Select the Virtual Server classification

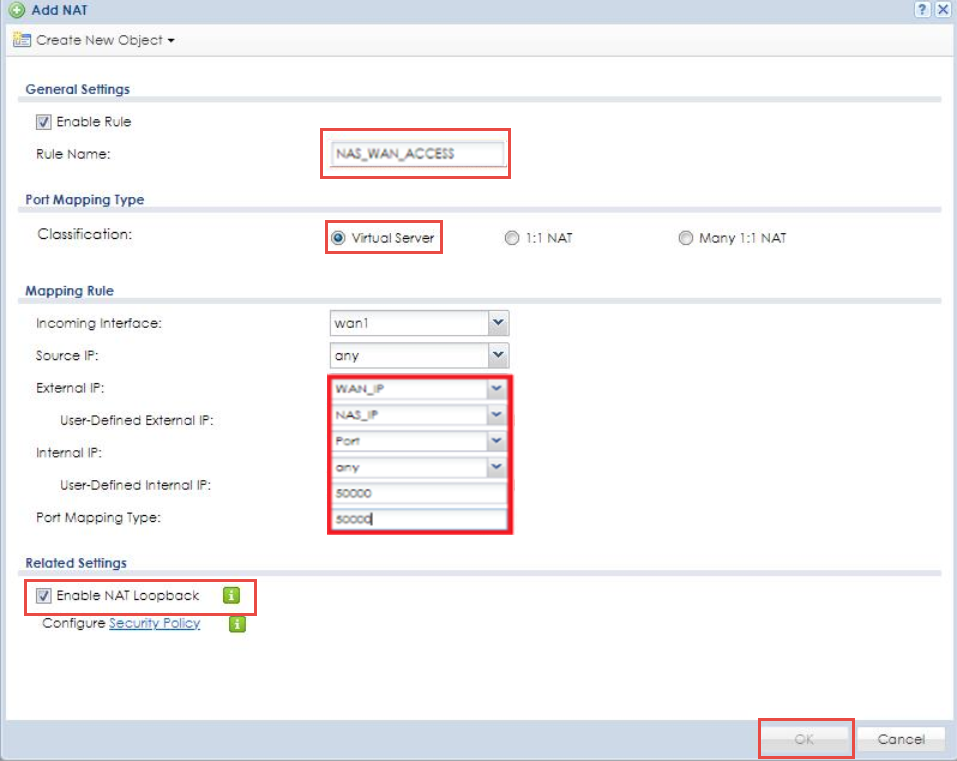(338, 238)
